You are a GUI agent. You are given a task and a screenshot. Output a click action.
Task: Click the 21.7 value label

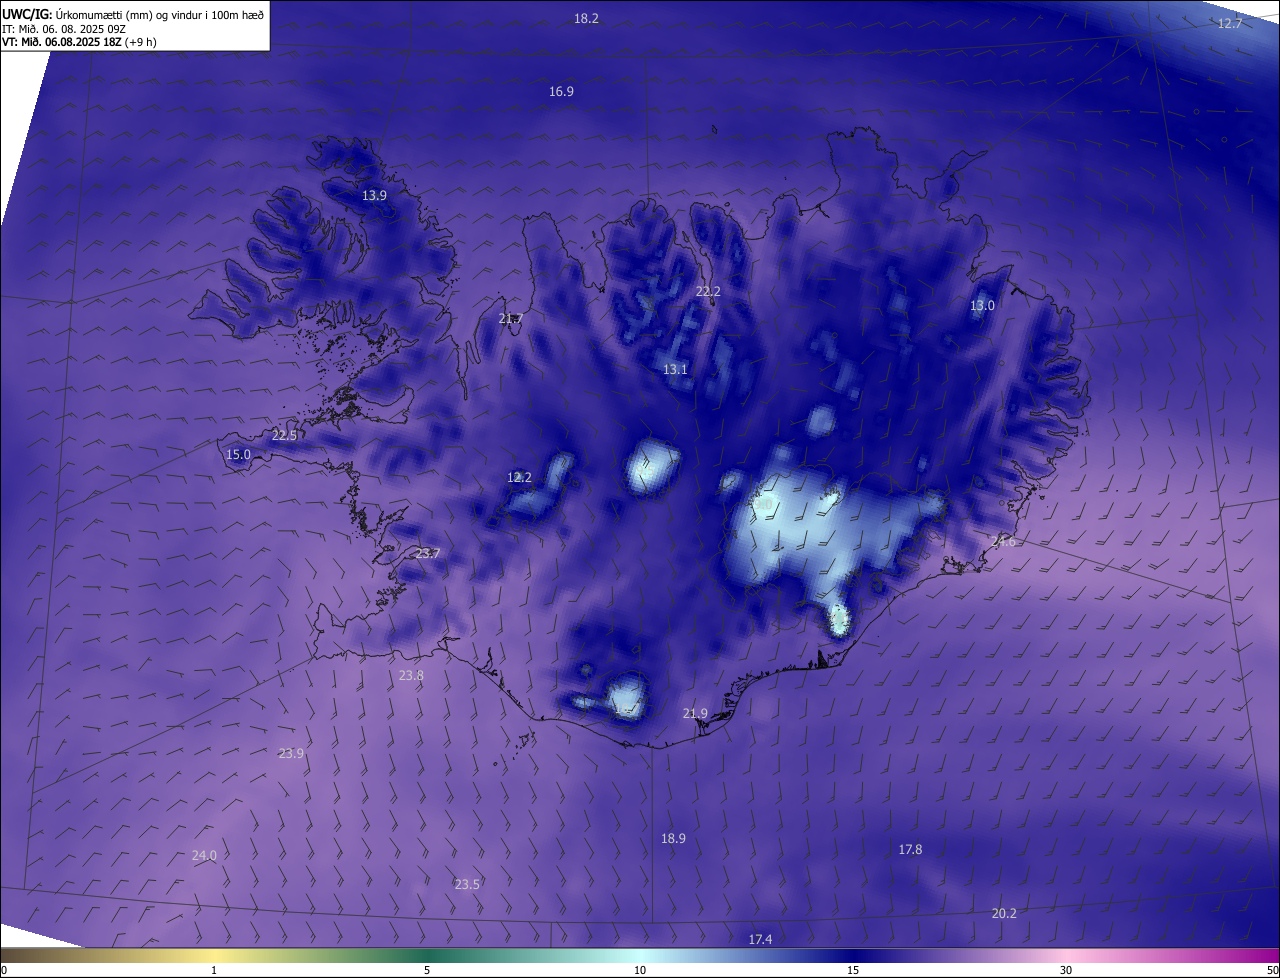click(x=510, y=319)
